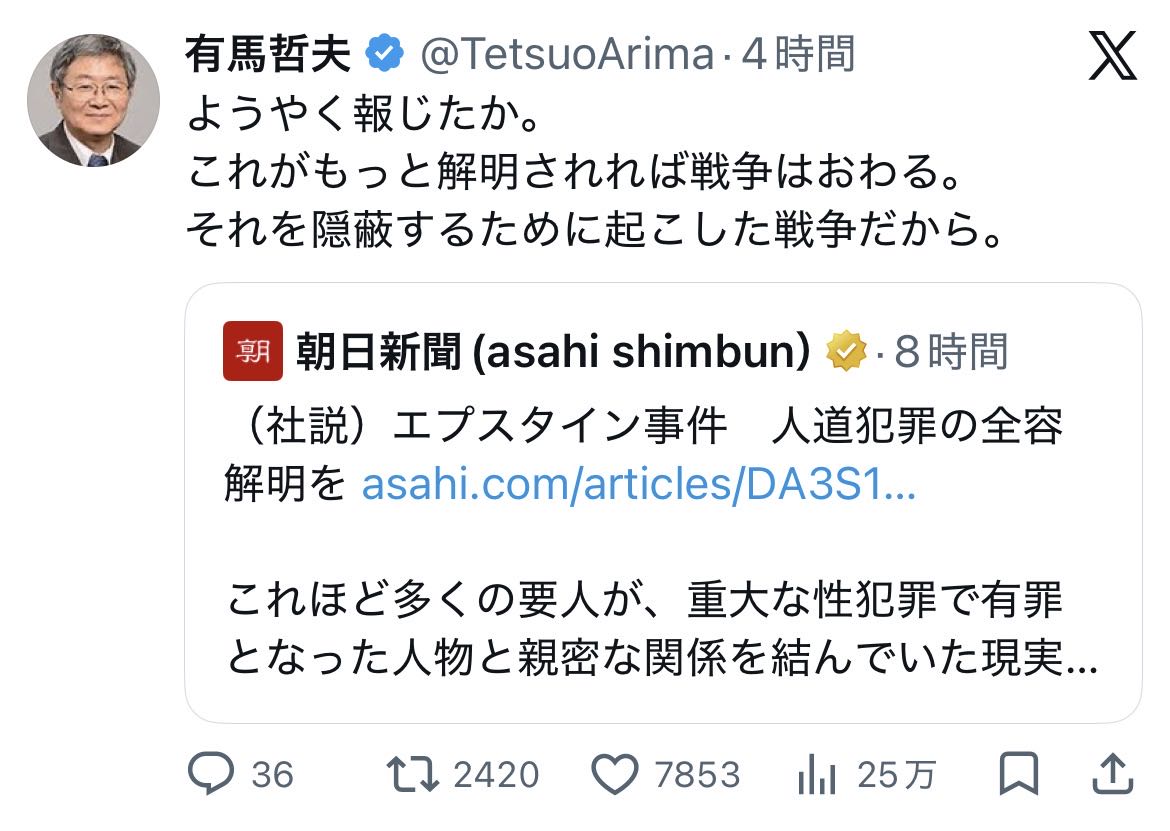
Task: Click the 4時間 post timestamp
Action: (798, 54)
